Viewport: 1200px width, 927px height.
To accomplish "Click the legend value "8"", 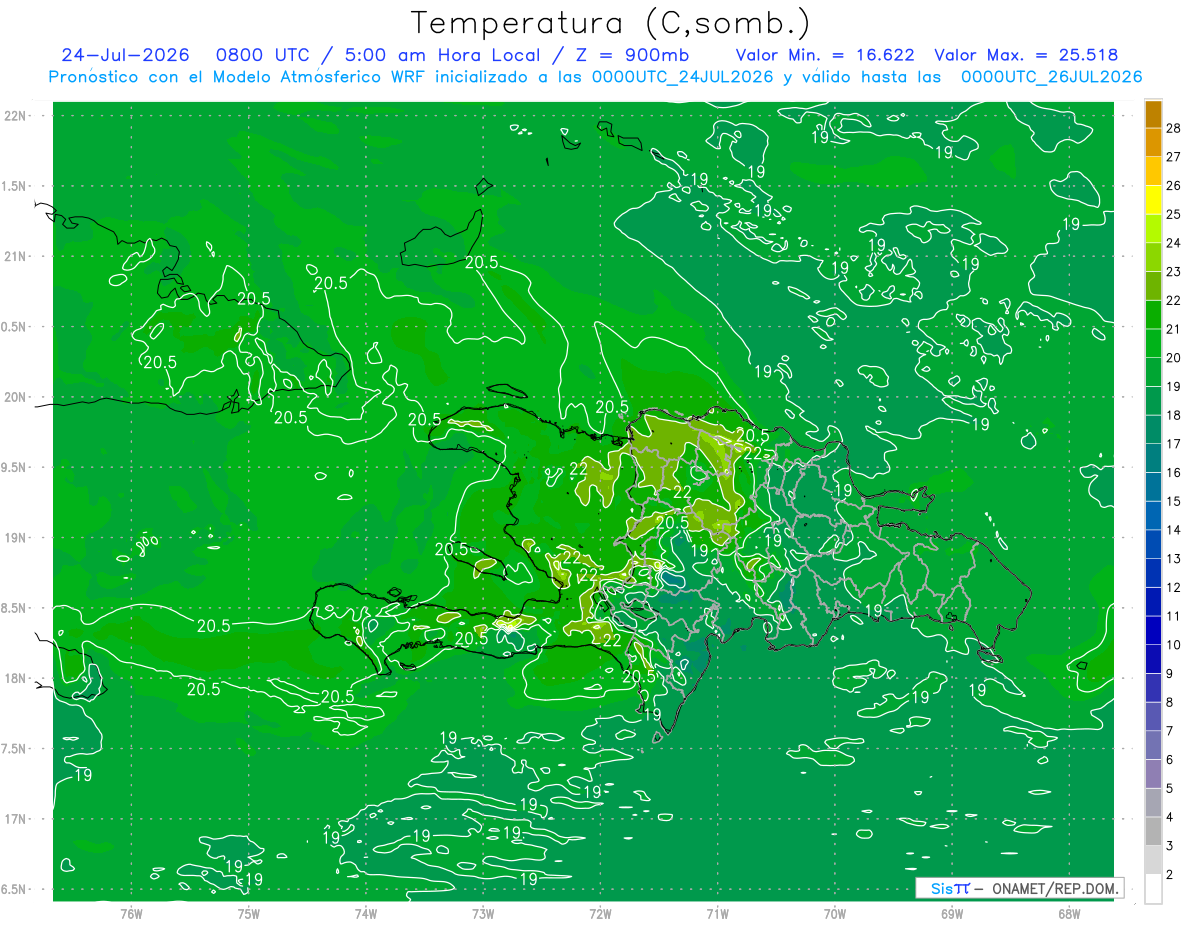I will tap(1170, 702).
